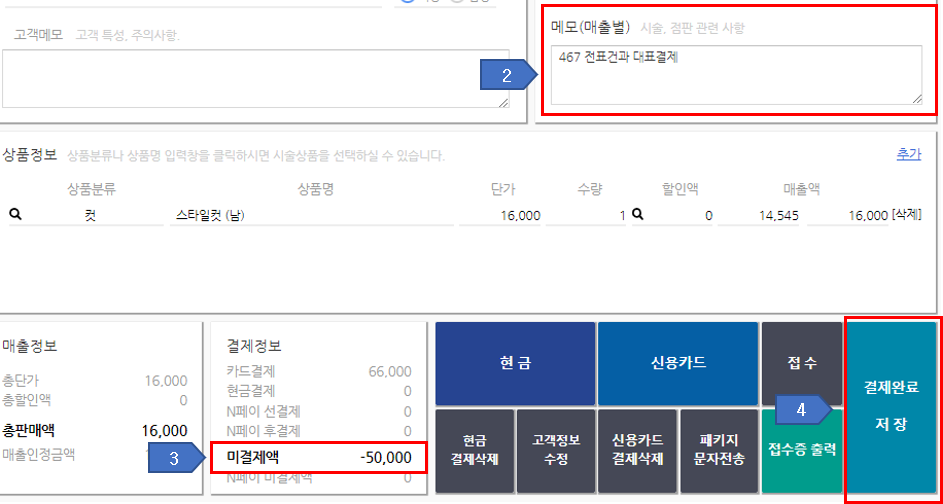Click the 총판매액 value 16,000

pos(164,430)
